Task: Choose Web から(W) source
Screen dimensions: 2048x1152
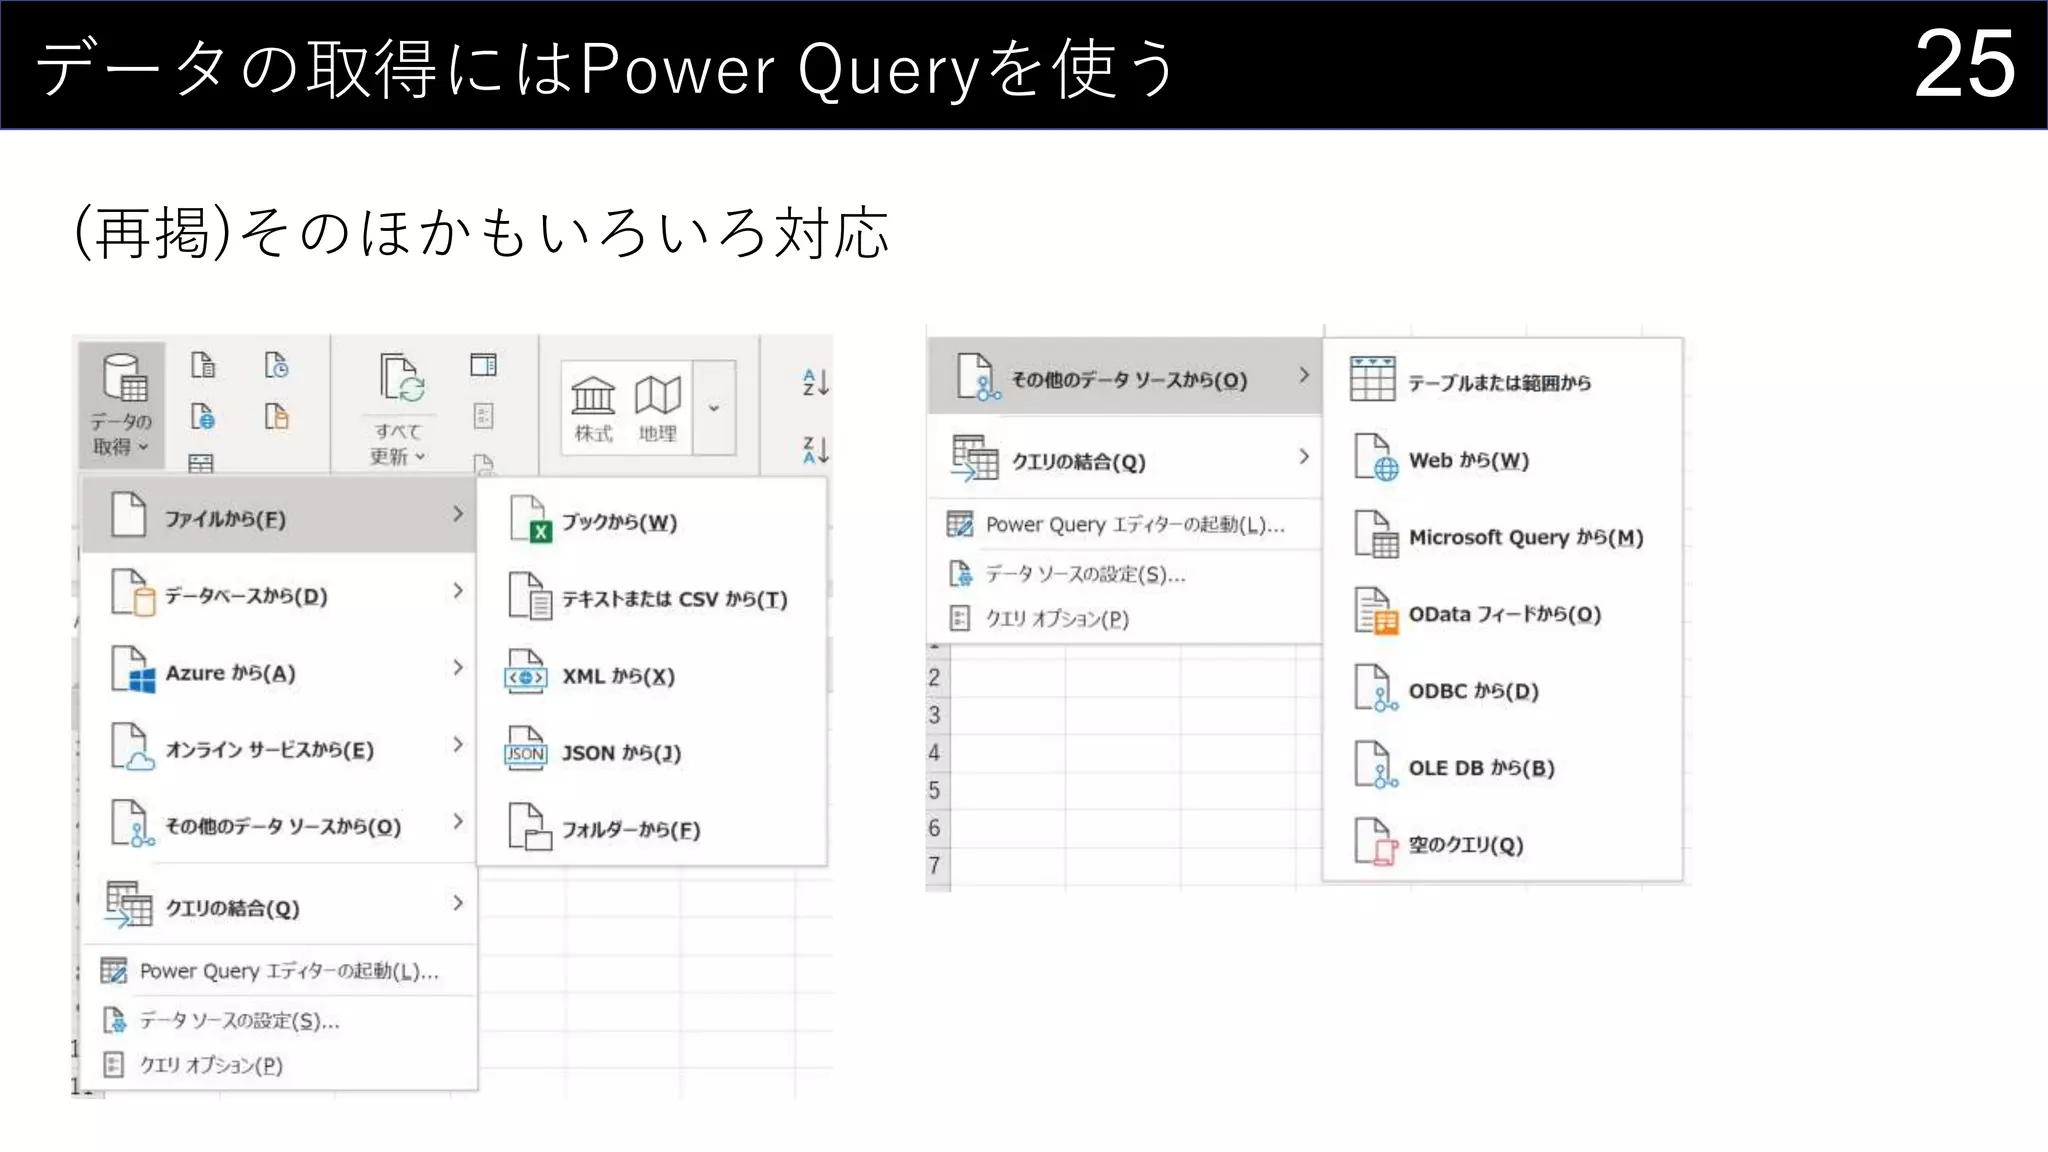Action: coord(1503,459)
